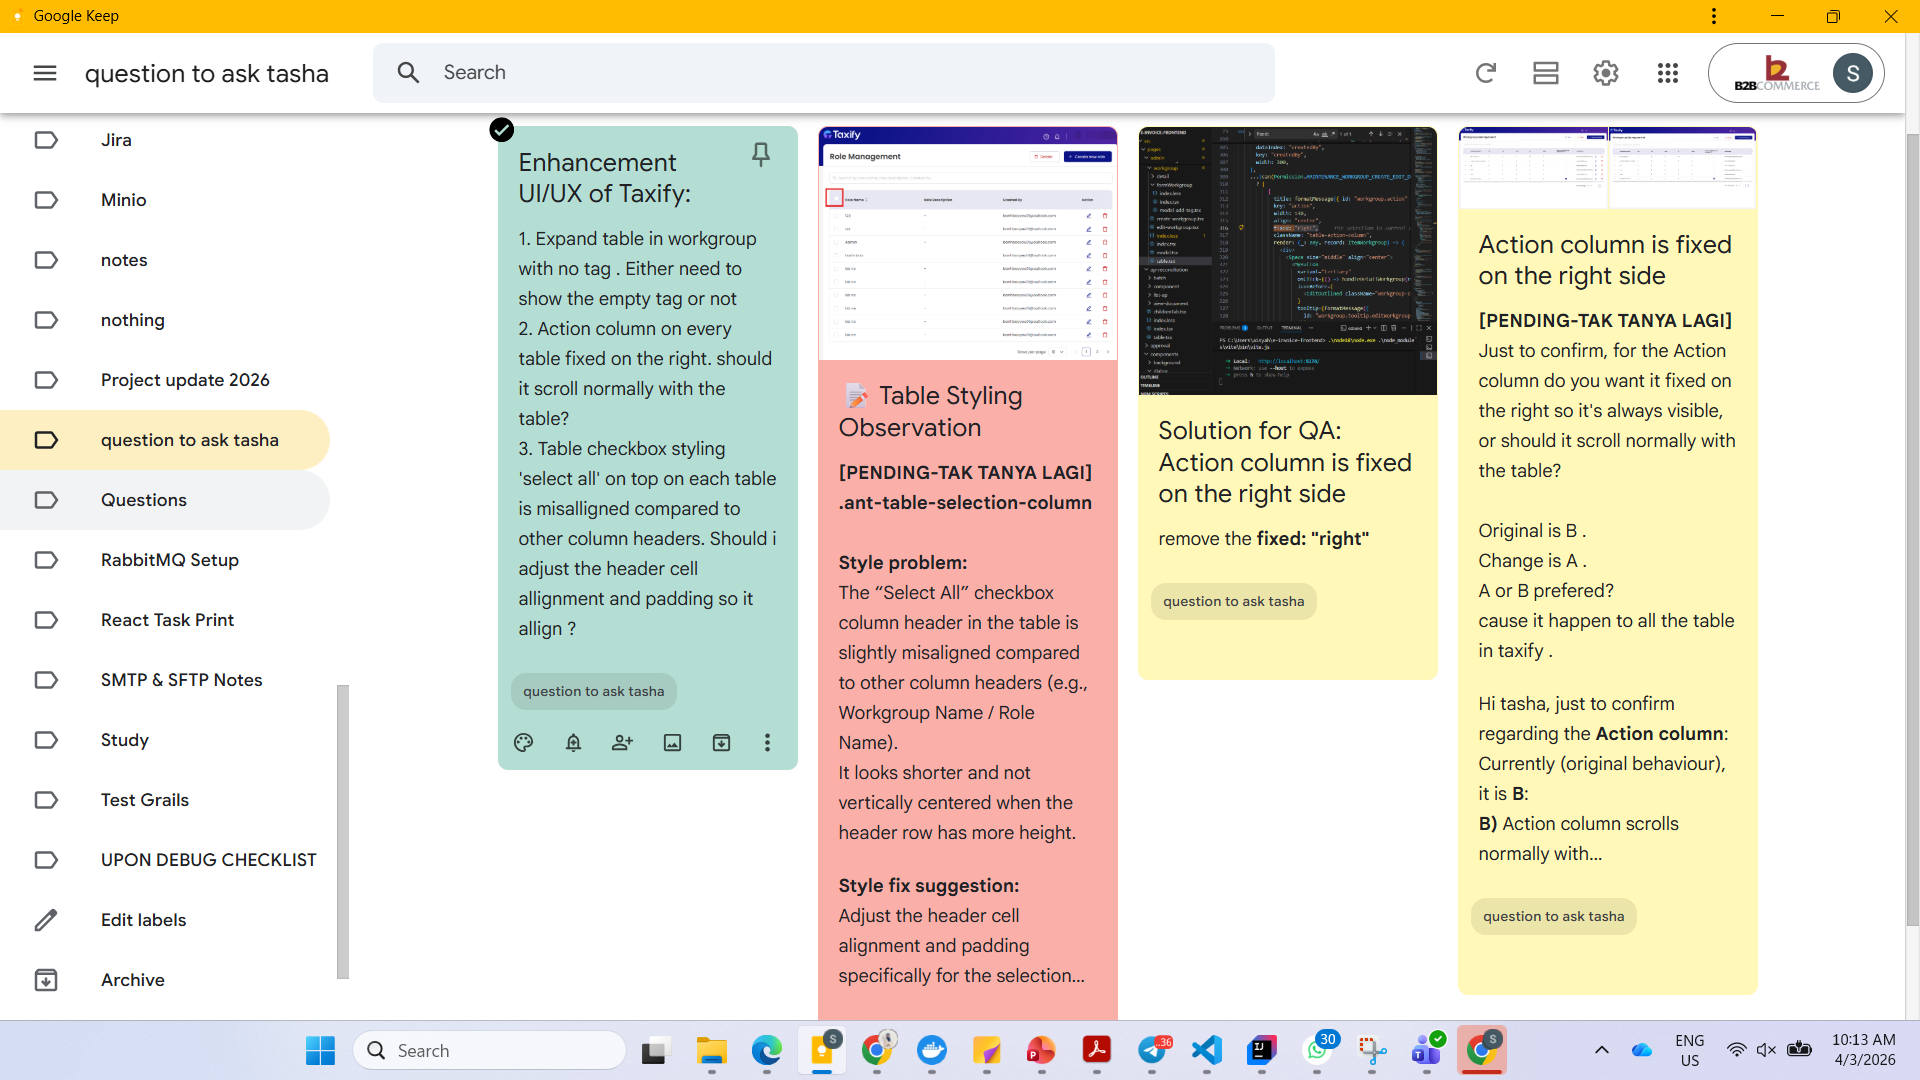Select the RabbitMQ Setup label
This screenshot has width=1920, height=1080.
point(169,560)
